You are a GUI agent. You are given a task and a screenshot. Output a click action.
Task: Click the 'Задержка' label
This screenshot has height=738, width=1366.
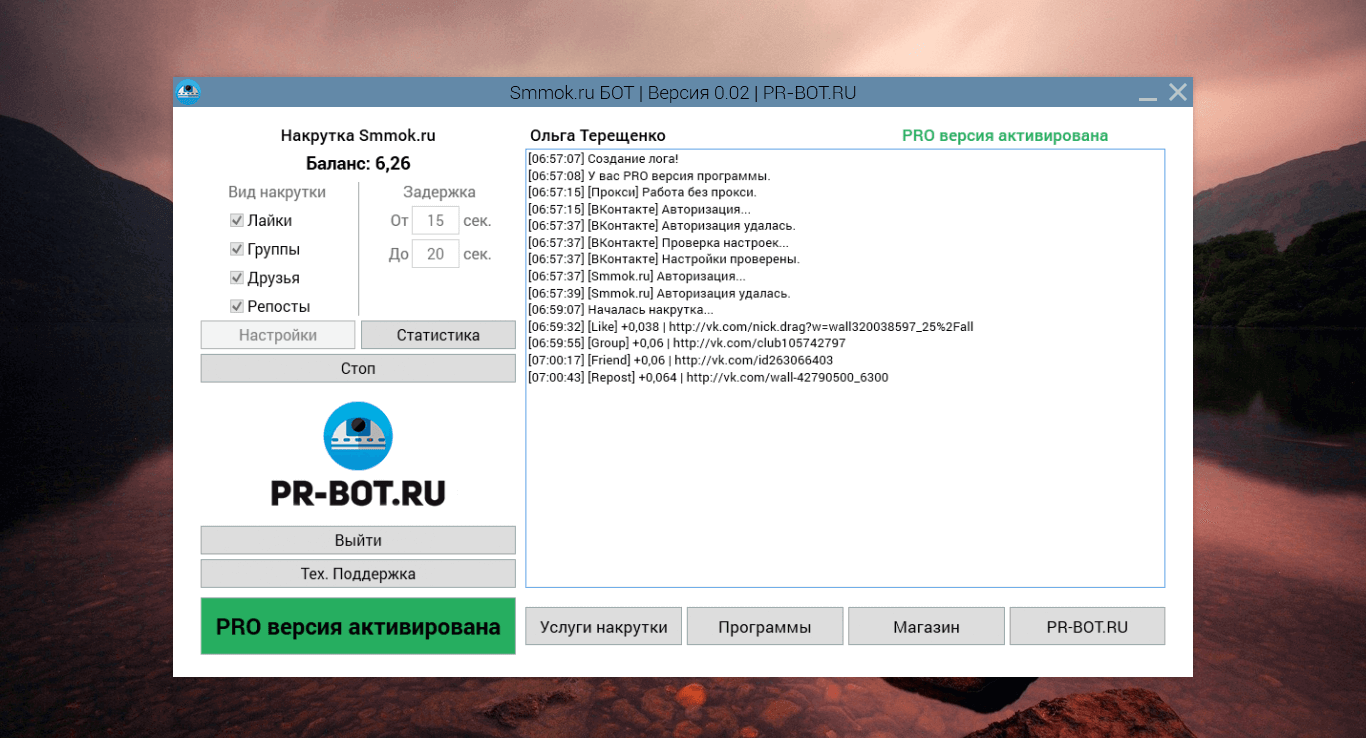(x=440, y=192)
